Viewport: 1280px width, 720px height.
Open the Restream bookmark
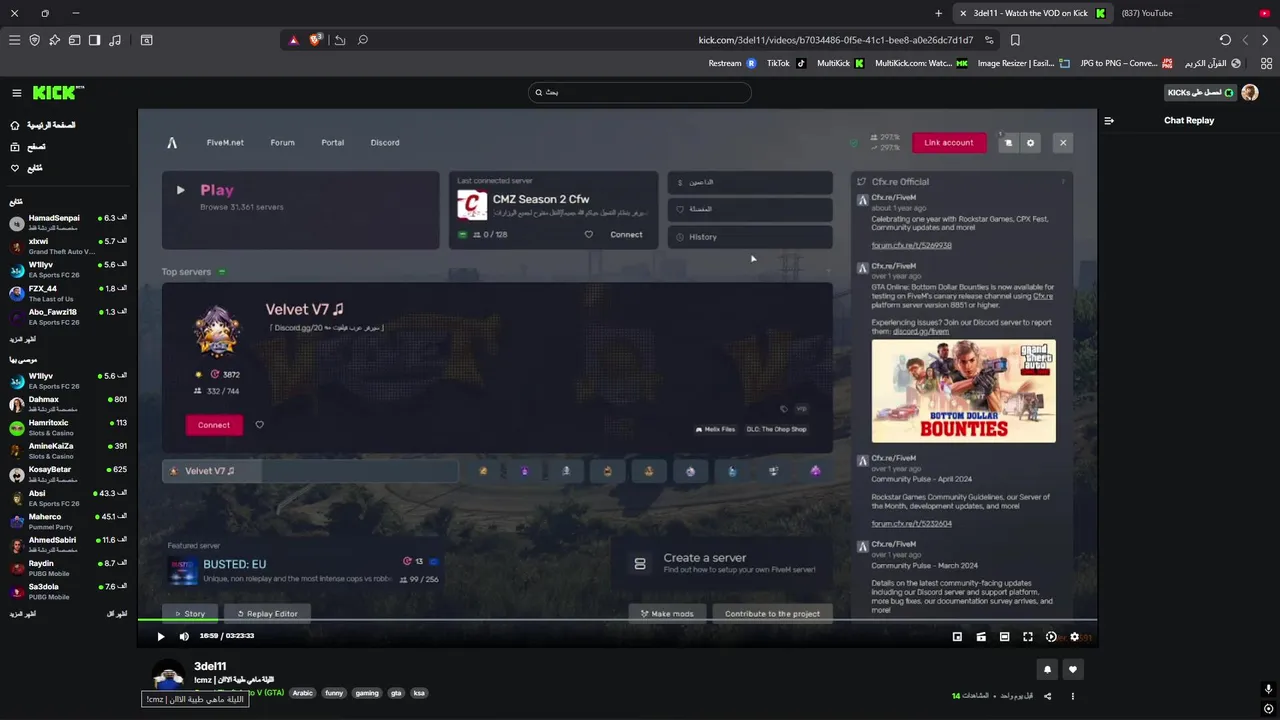click(732, 63)
